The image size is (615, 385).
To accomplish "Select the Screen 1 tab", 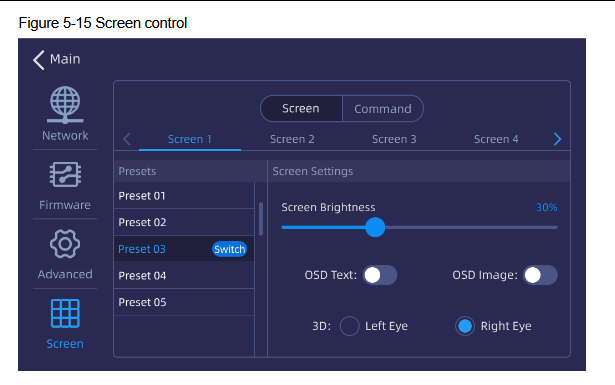I will (x=190, y=139).
